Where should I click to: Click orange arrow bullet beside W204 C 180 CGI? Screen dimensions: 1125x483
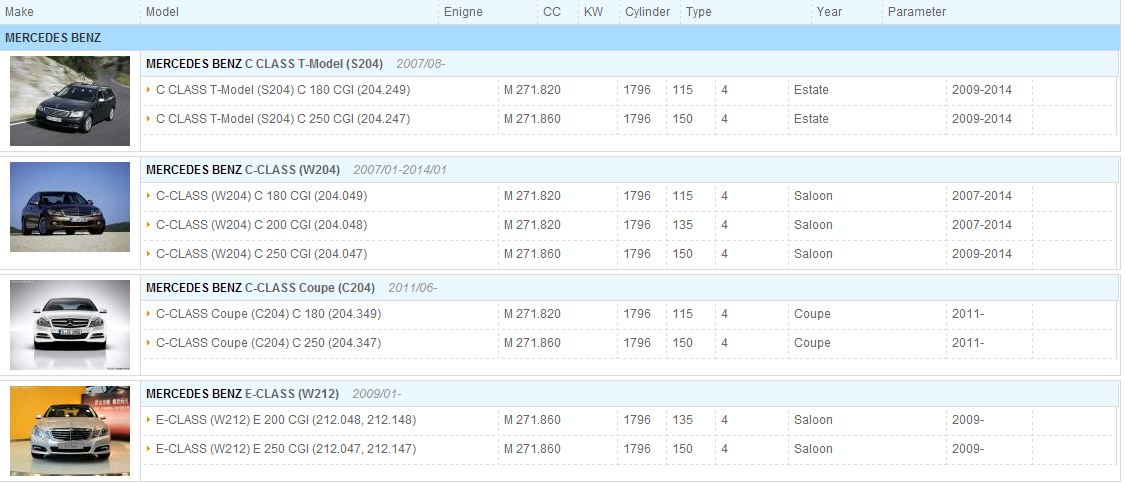point(149,196)
